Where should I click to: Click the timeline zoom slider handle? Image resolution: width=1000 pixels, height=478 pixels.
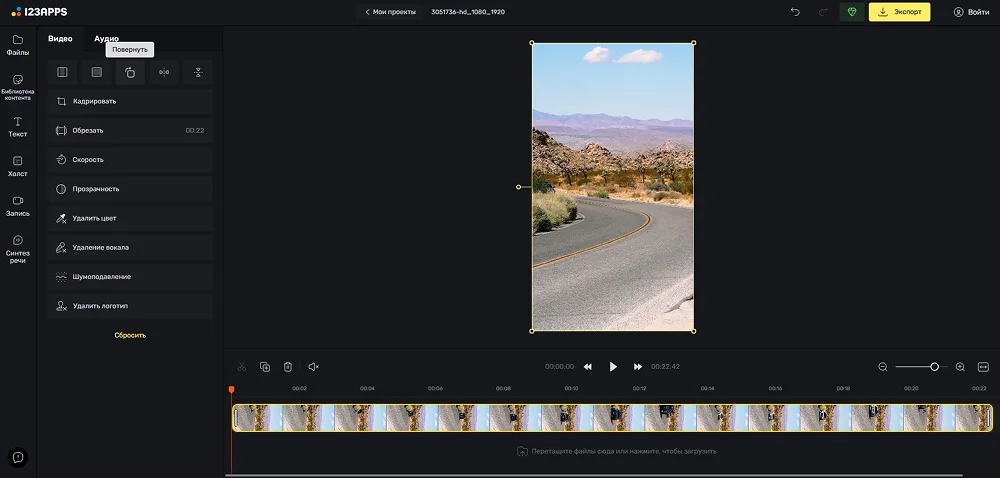[x=935, y=367]
